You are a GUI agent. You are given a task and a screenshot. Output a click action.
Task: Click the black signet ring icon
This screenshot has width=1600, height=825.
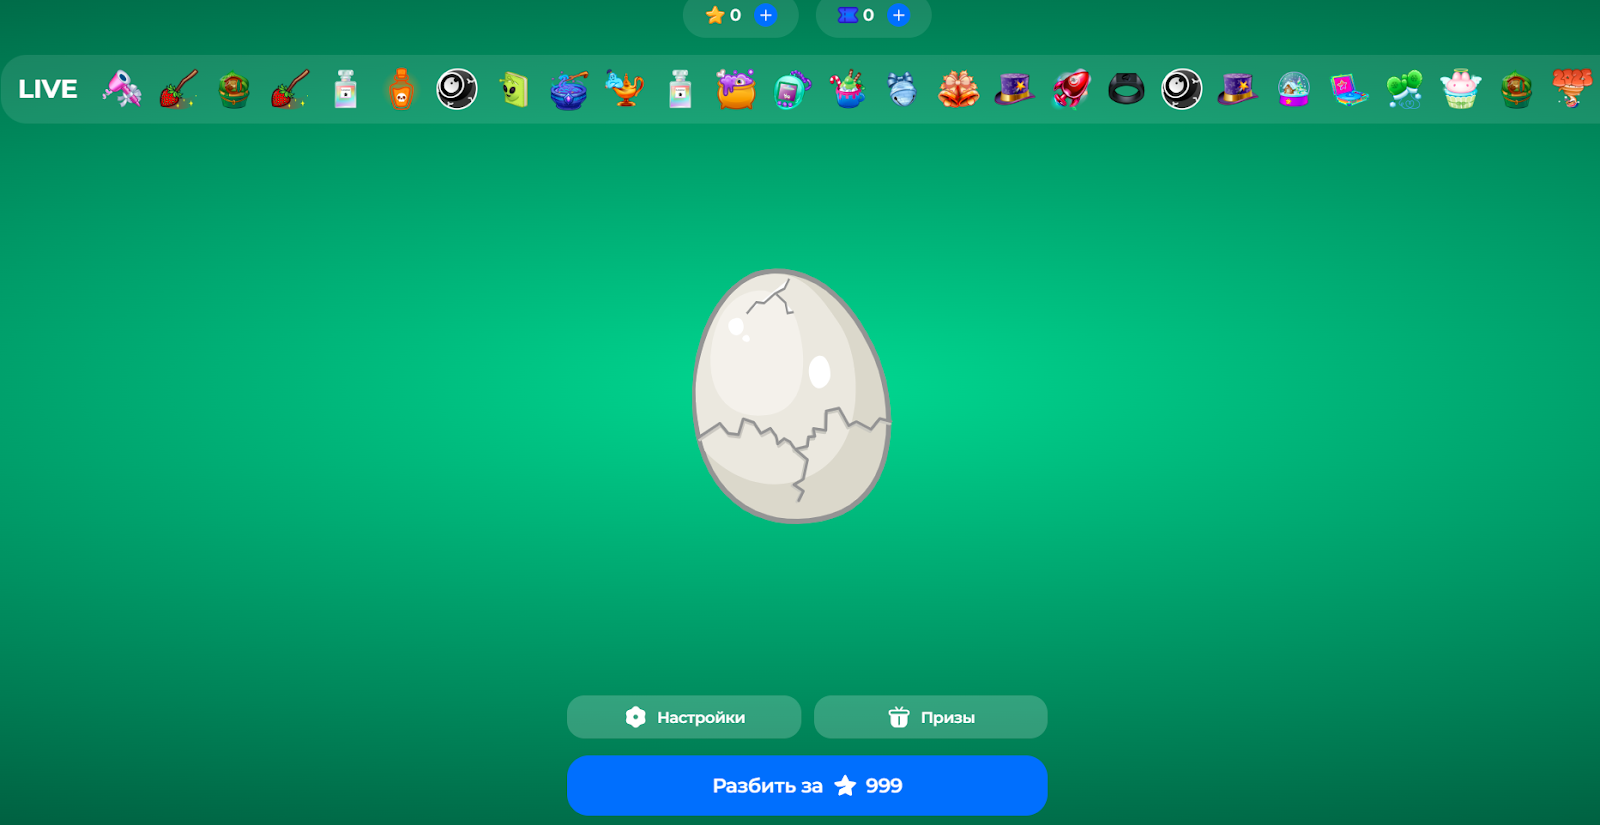coord(1126,89)
